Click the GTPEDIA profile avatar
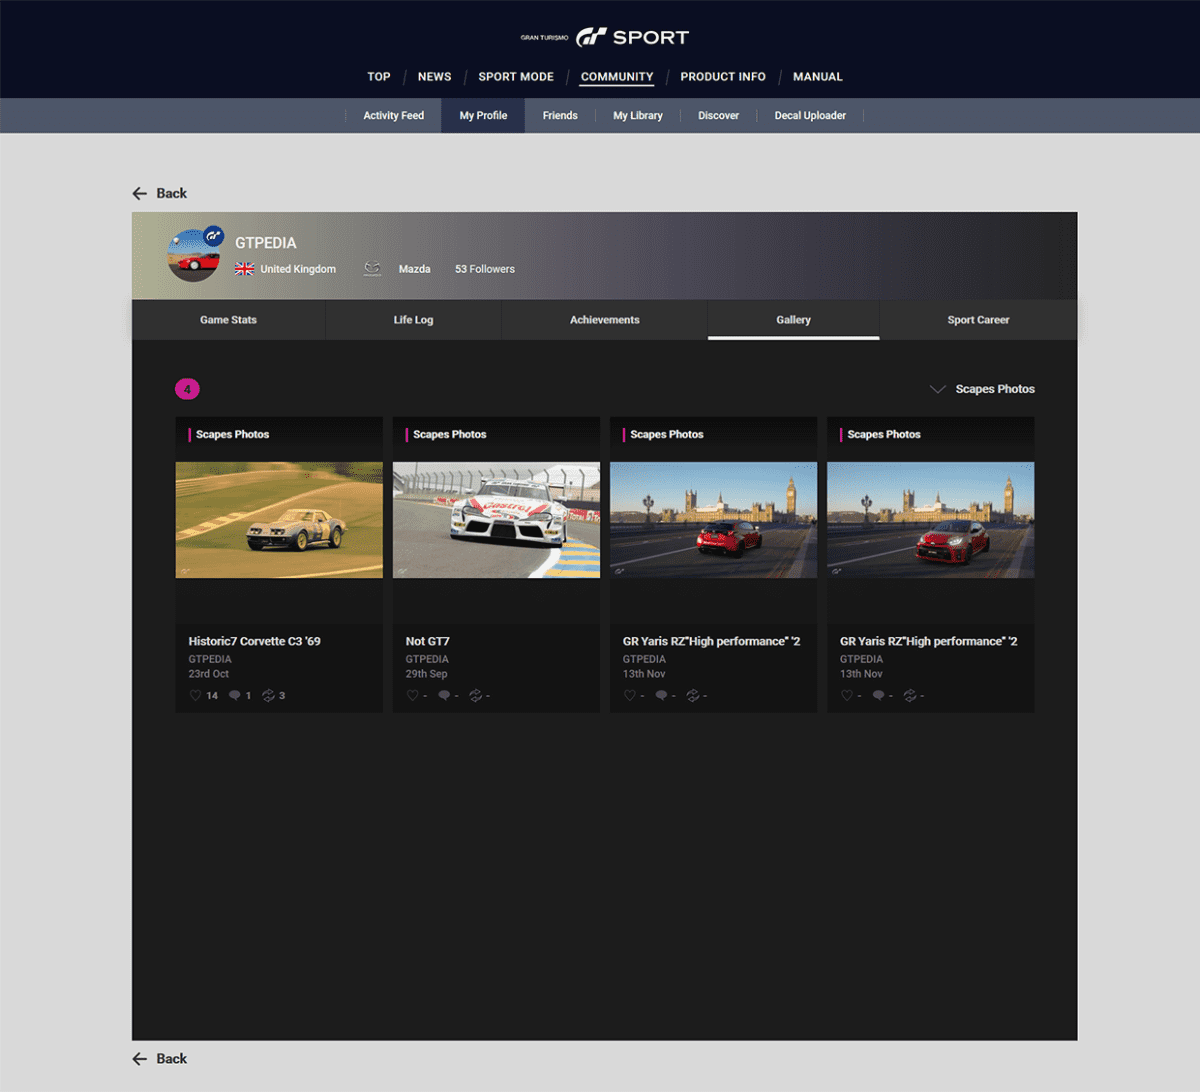This screenshot has height=1092, width=1200. coord(194,255)
